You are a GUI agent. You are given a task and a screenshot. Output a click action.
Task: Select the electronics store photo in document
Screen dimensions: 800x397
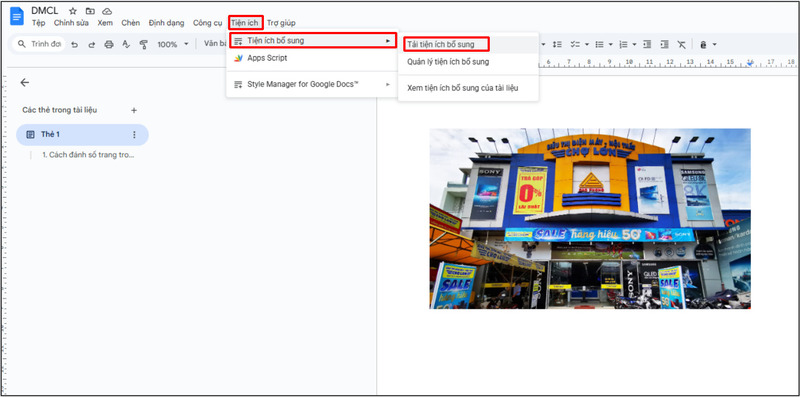point(590,219)
